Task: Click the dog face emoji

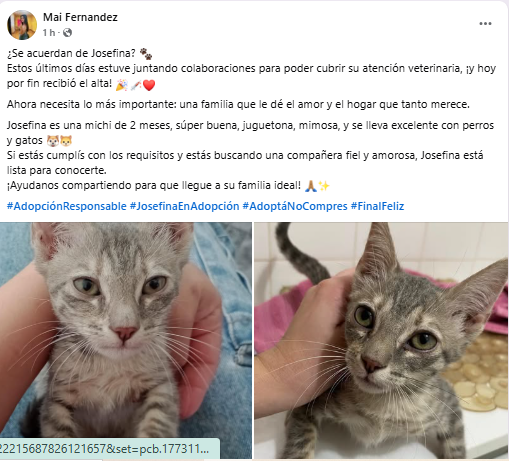Action: pyautogui.click(x=52, y=141)
